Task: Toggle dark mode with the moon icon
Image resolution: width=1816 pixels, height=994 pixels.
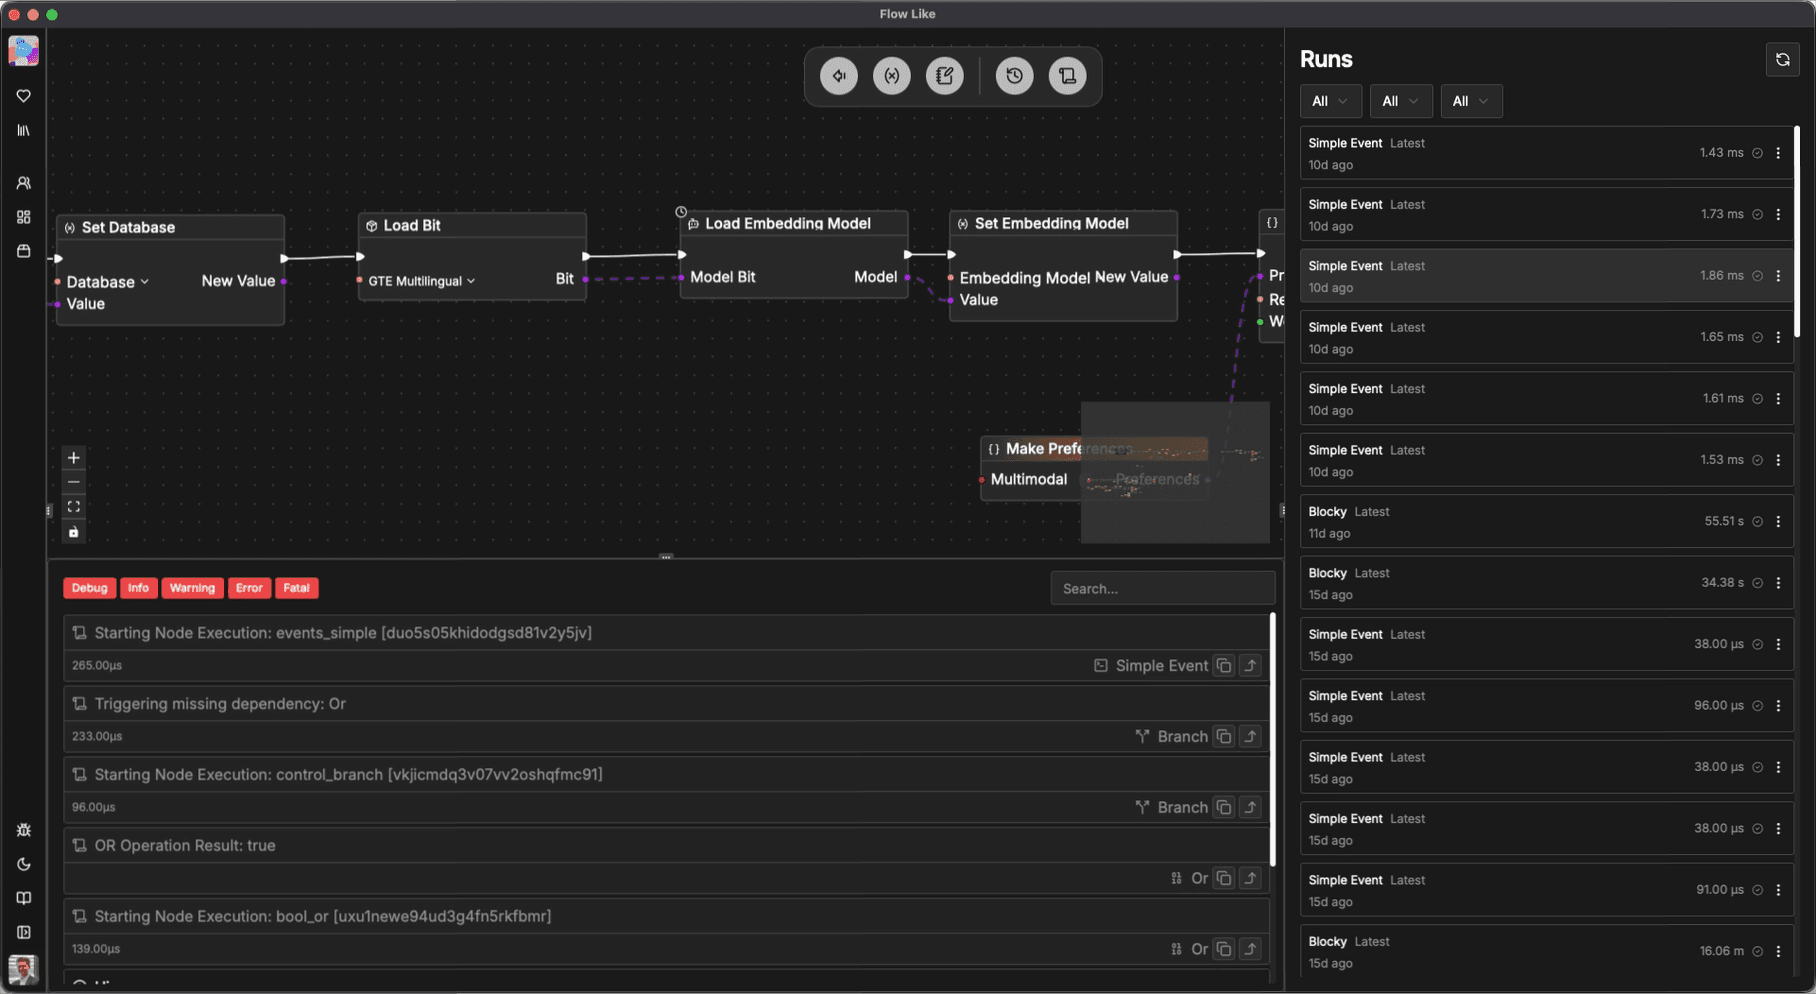Action: point(23,864)
